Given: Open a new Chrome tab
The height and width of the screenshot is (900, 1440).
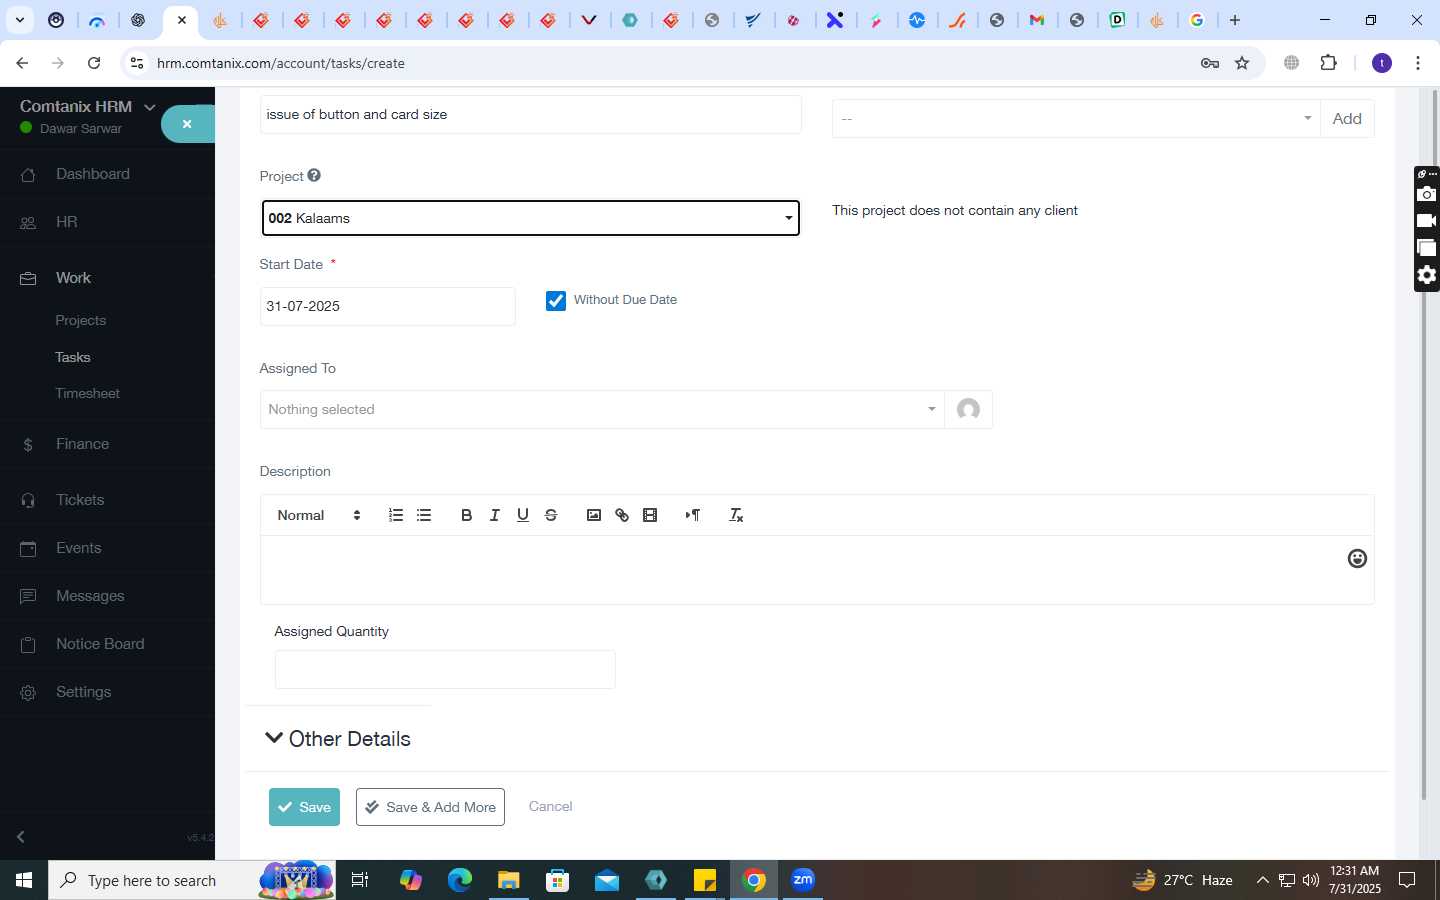Looking at the screenshot, I should pyautogui.click(x=1235, y=20).
